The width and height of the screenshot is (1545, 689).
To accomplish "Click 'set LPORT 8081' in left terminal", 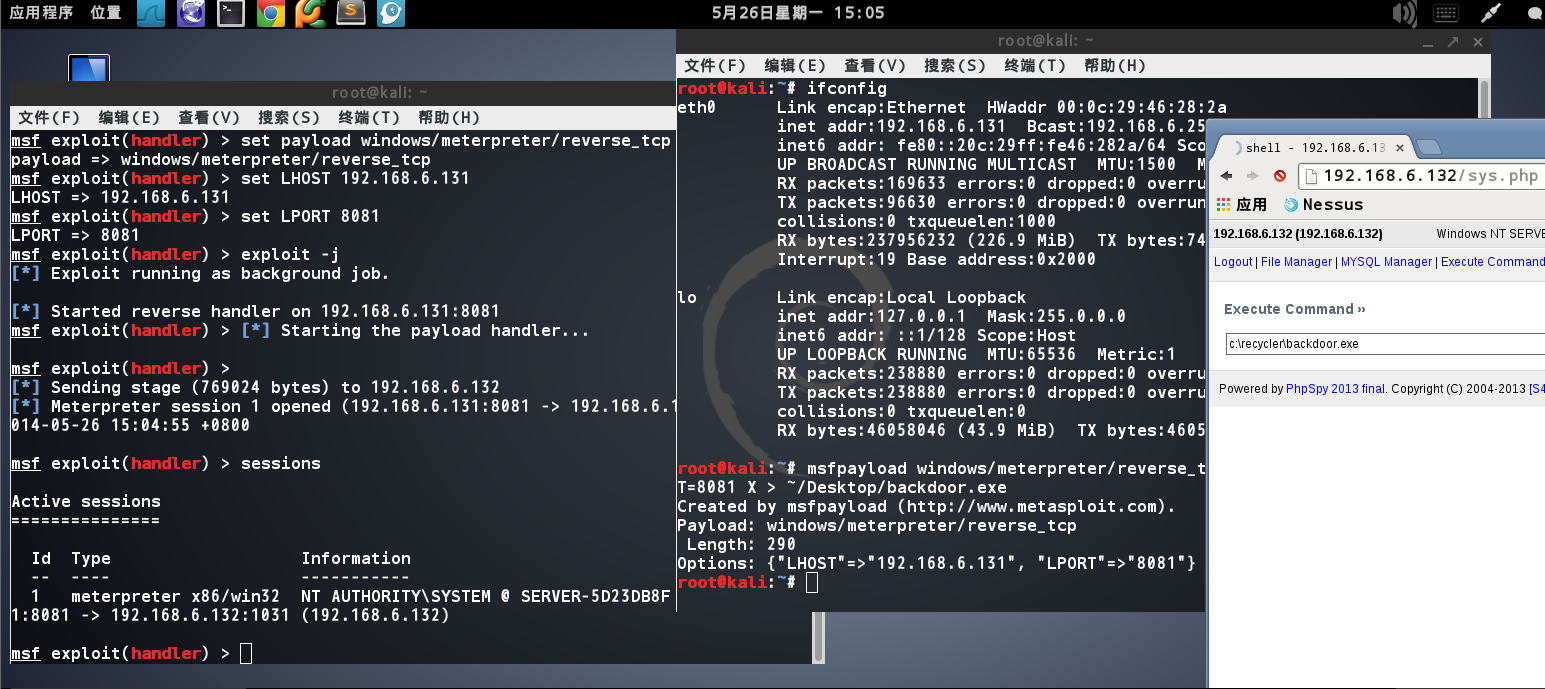I will pos(311,216).
